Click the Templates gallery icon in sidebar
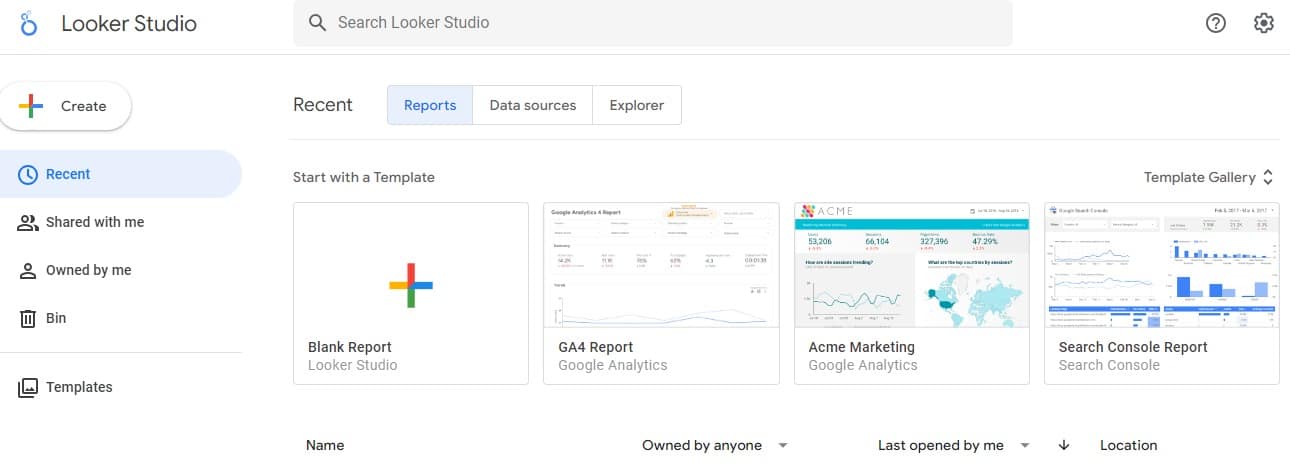The image size is (1290, 468). point(28,387)
